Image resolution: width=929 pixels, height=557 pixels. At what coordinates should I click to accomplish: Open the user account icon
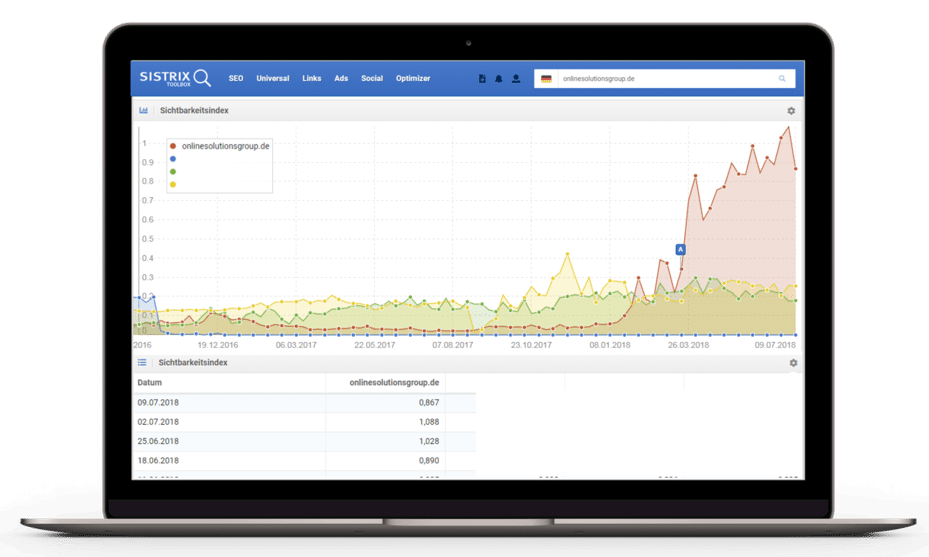pos(516,78)
